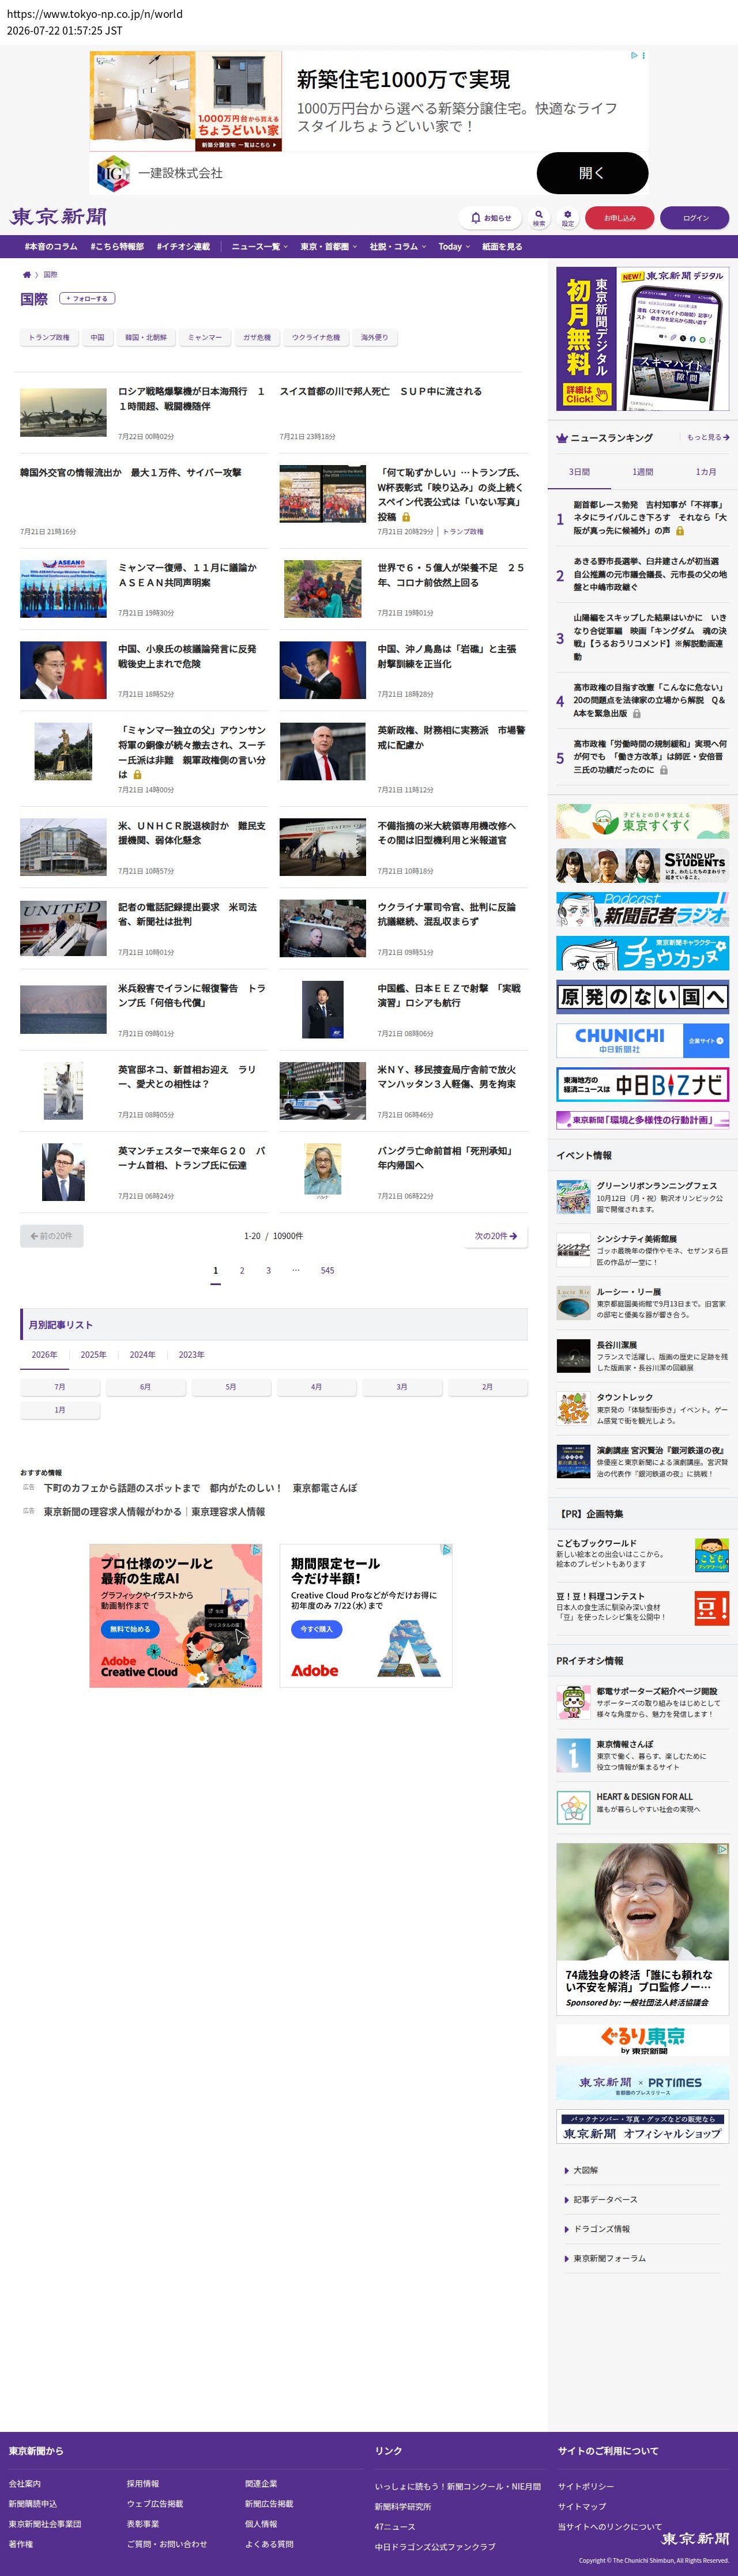Filter by 海外便り tag

coord(375,337)
